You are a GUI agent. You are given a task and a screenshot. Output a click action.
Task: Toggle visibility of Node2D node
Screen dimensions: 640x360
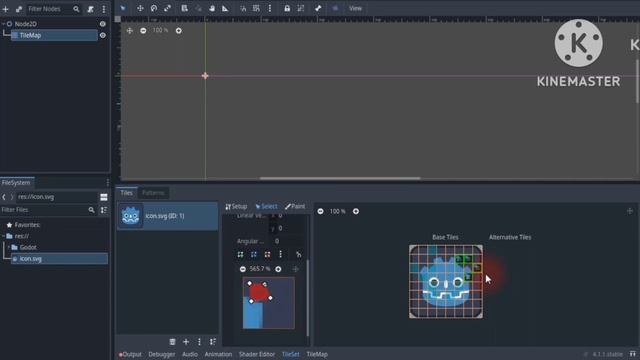coord(102,24)
